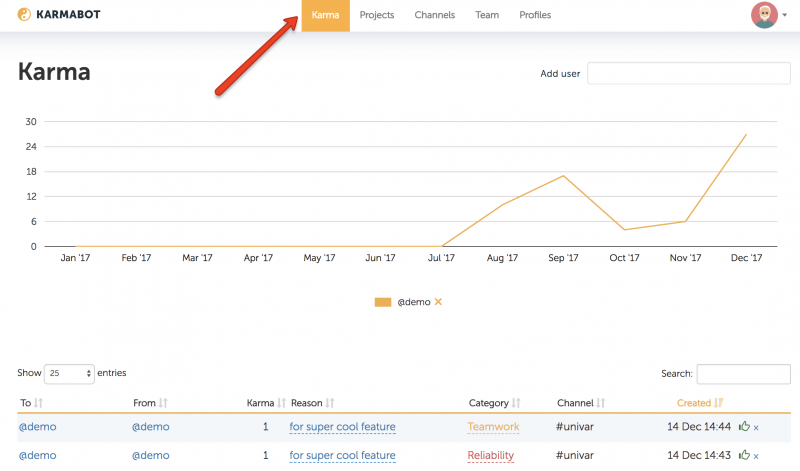
Task: Click the Karmabot logo icon
Action: tap(24, 15)
